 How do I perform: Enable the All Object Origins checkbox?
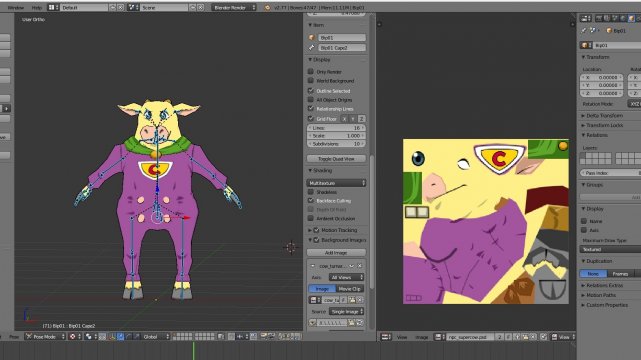click(x=311, y=99)
